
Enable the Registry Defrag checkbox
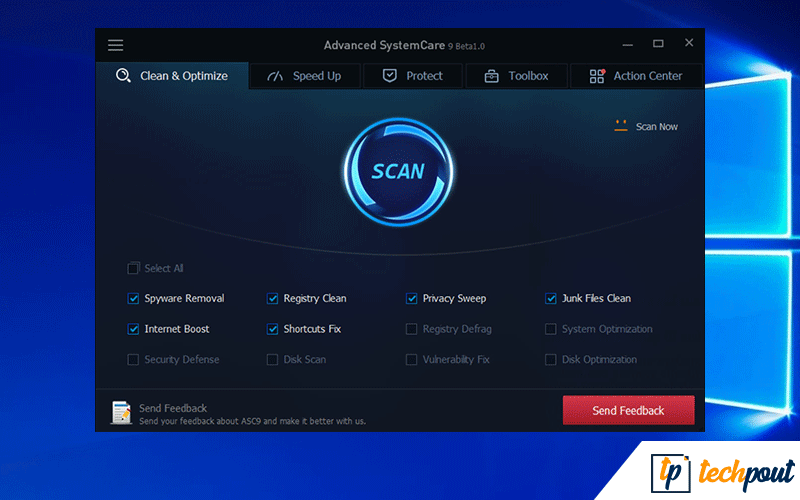click(x=412, y=329)
